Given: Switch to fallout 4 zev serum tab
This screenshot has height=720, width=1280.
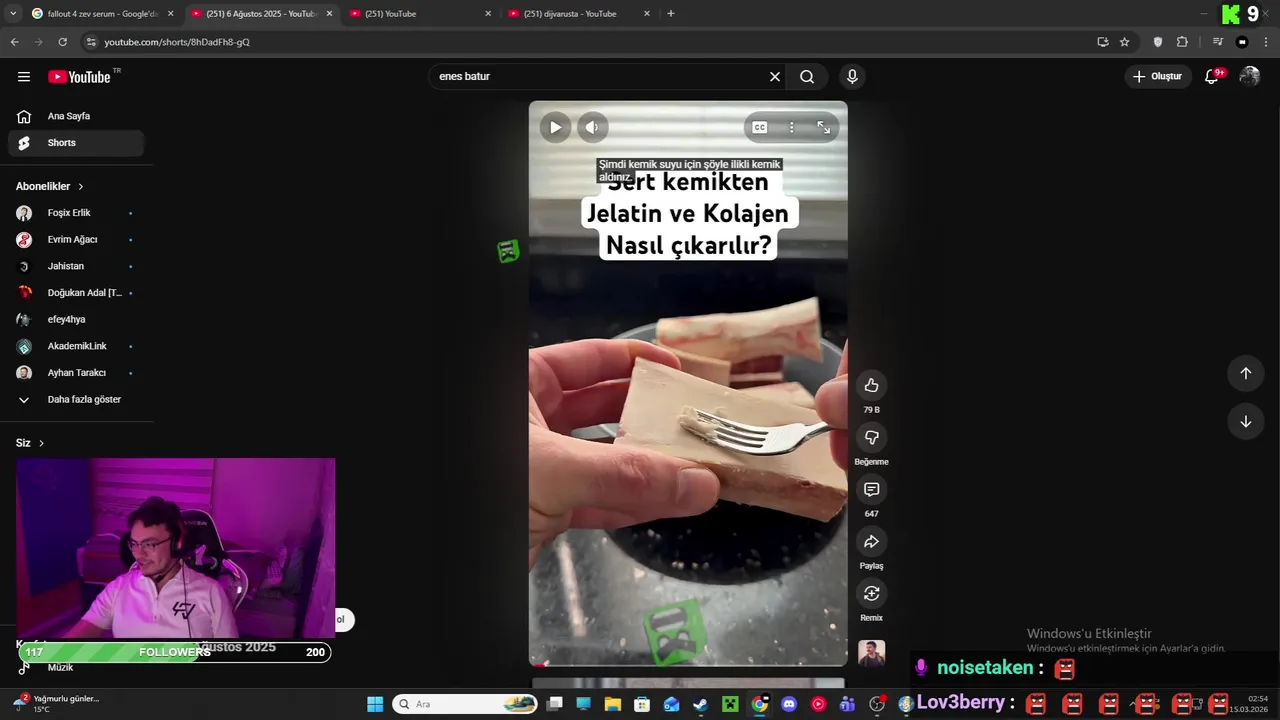Looking at the screenshot, I should tap(102, 13).
